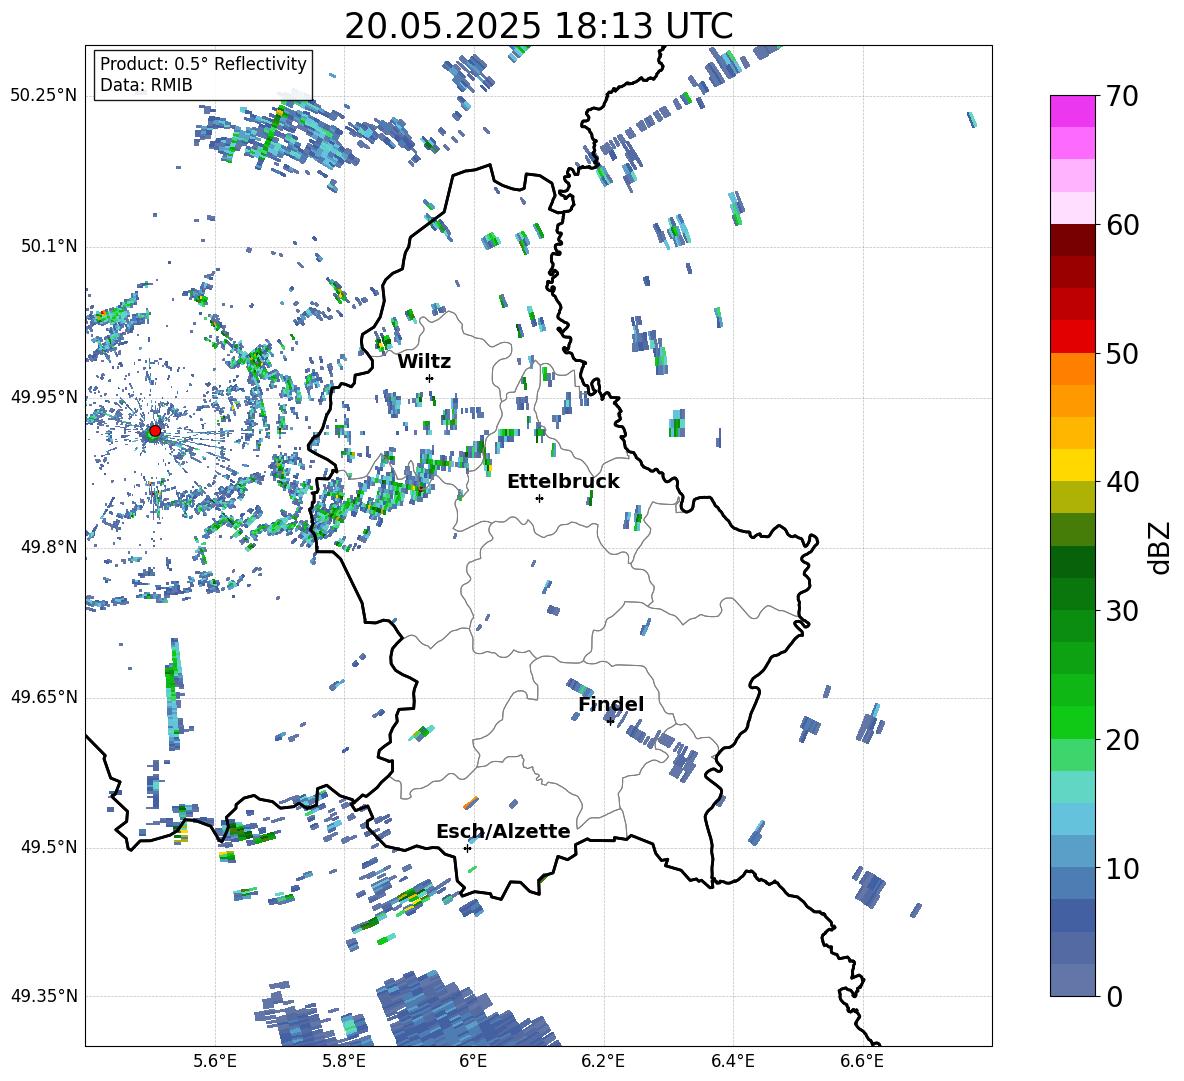The height and width of the screenshot is (1081, 1184).
Task: Pick the bright red swatch just above 50
Action: point(1073,337)
